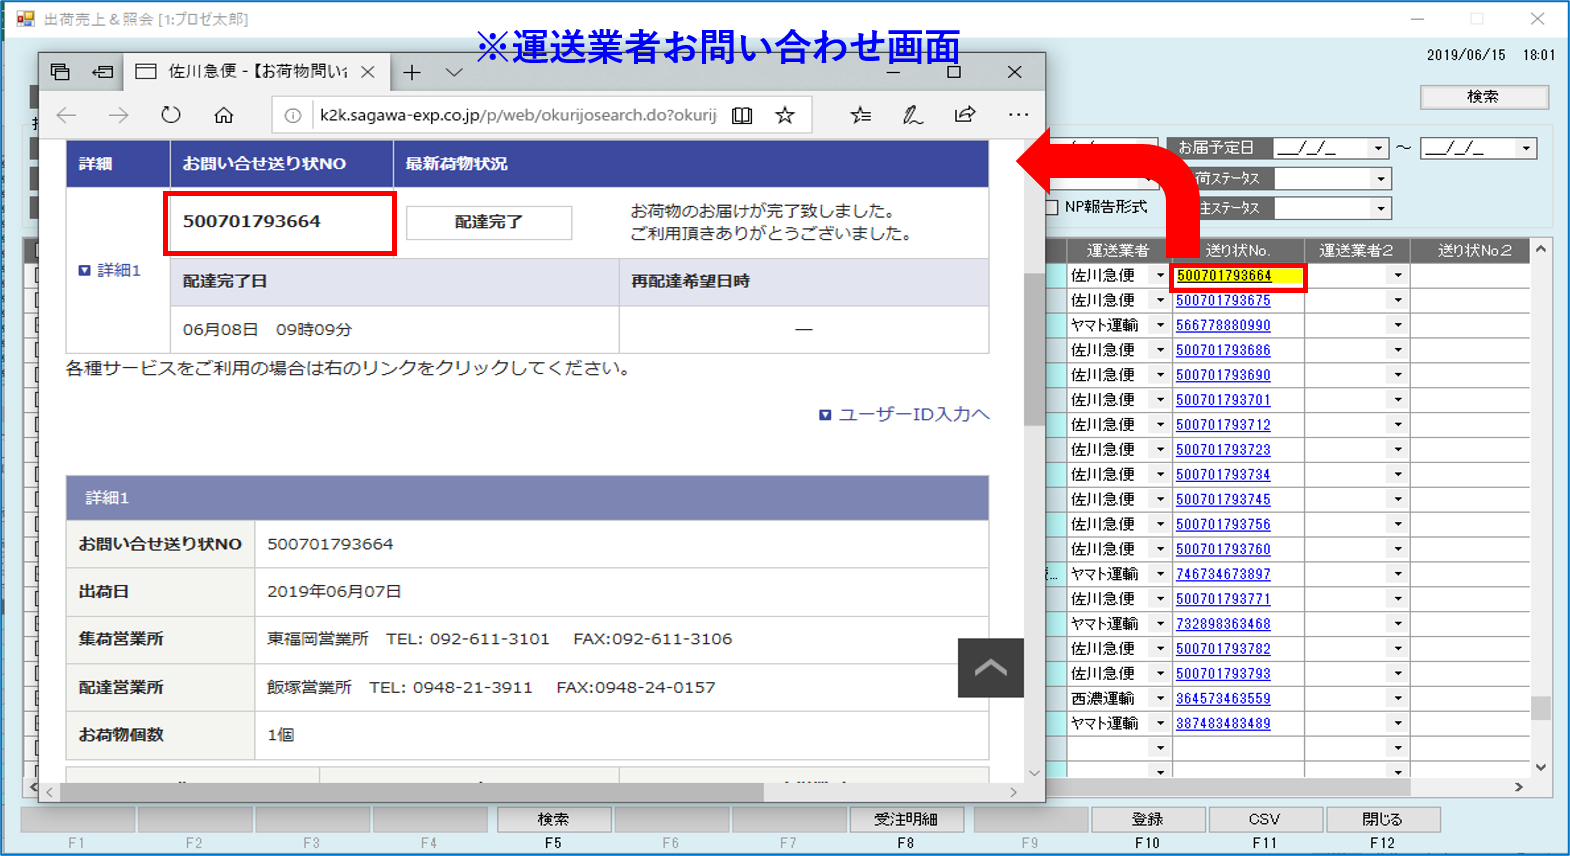Screen dimensions: 1570x856
Task: Click the 運送業者 column header
Action: point(1118,251)
